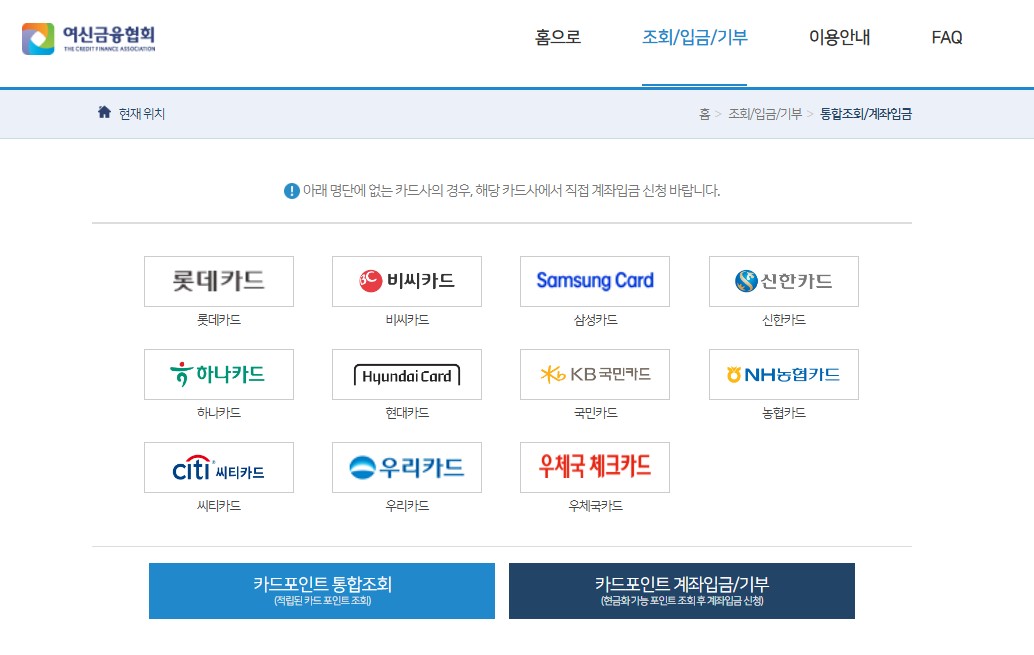Select the citi 씨티카드 logo tile
This screenshot has height=655, width=1034.
coord(219,467)
